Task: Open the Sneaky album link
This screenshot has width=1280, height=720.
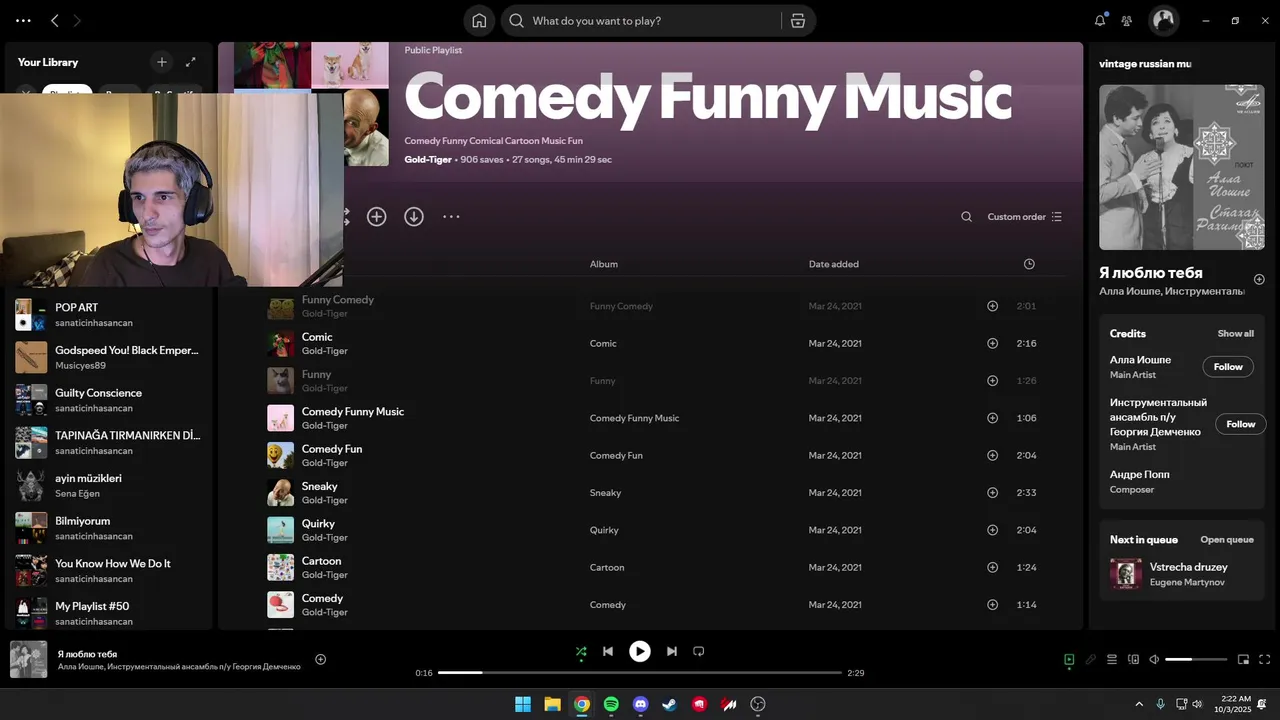Action: [605, 493]
